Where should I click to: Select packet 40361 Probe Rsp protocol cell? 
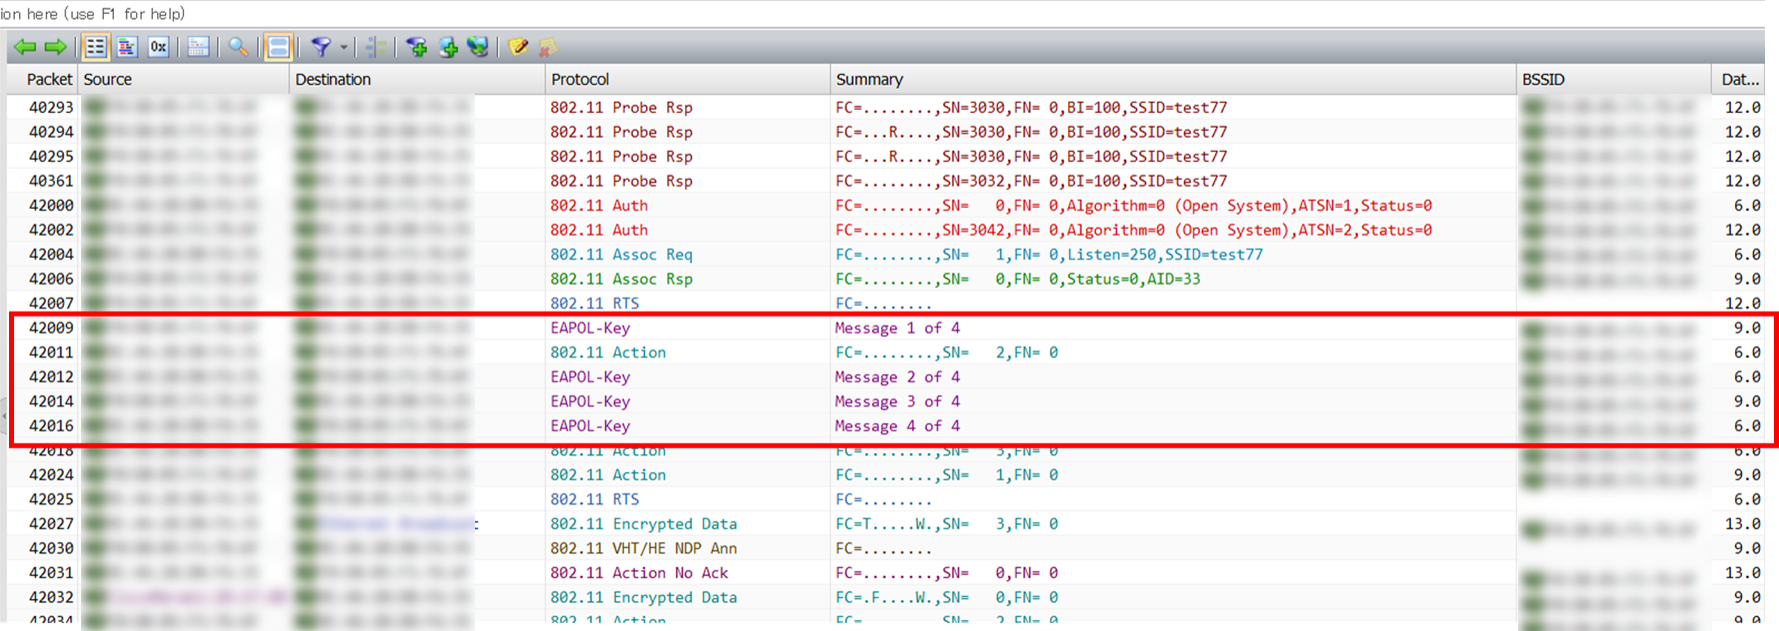point(621,181)
